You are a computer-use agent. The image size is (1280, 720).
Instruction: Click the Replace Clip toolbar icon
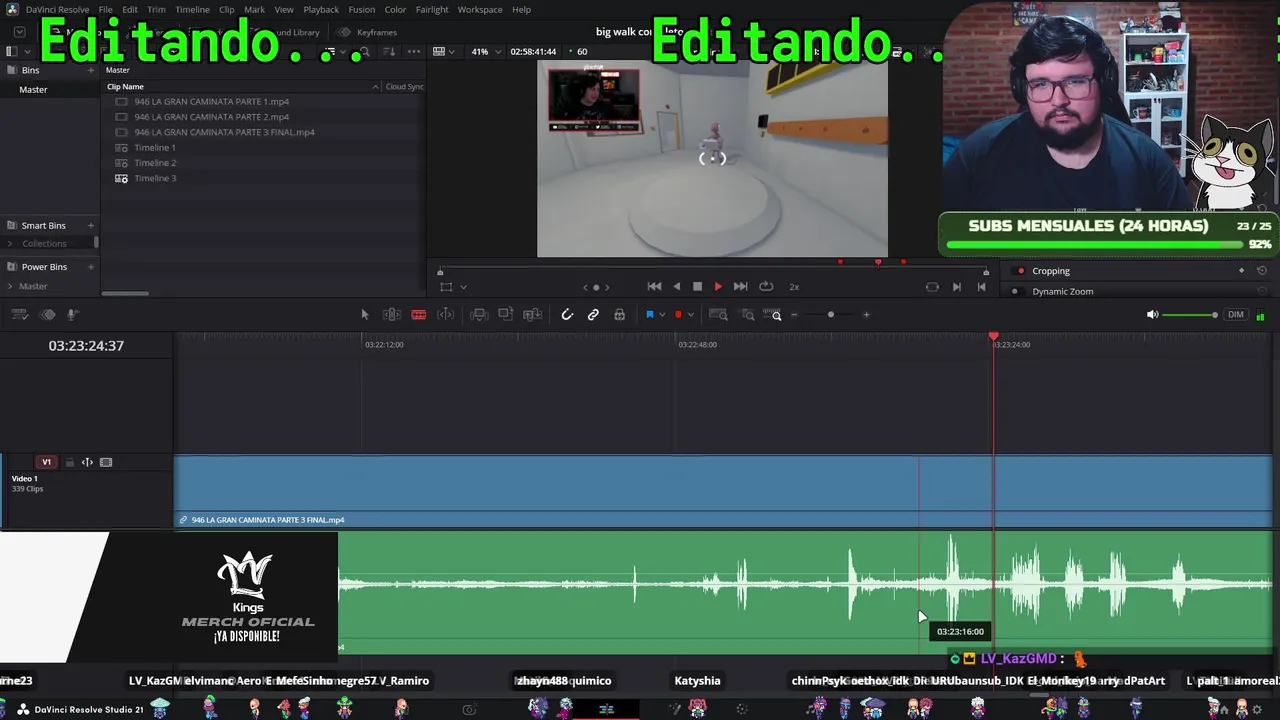(x=533, y=315)
